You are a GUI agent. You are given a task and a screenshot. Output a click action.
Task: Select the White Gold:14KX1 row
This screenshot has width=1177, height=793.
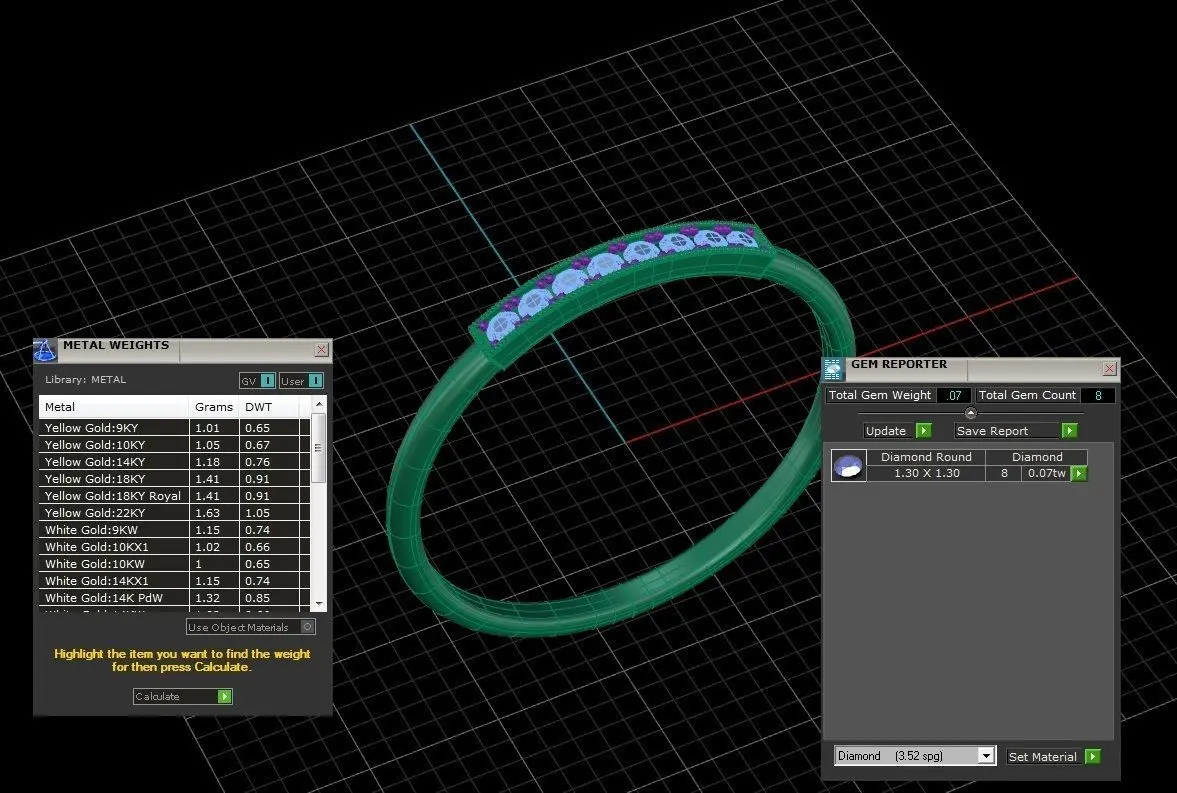tap(174, 580)
